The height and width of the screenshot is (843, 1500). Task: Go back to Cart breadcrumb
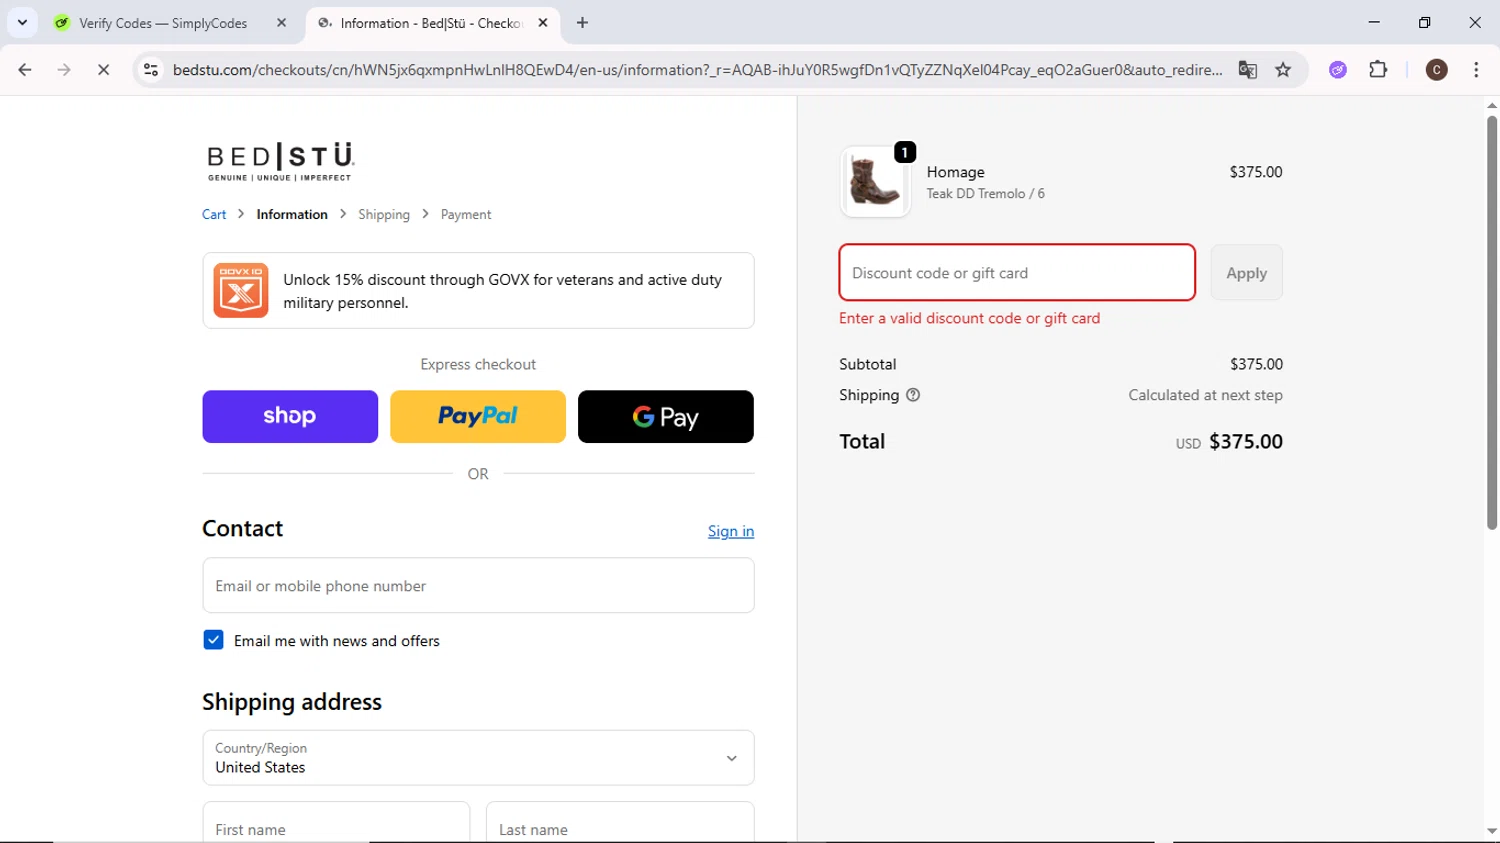(x=214, y=214)
